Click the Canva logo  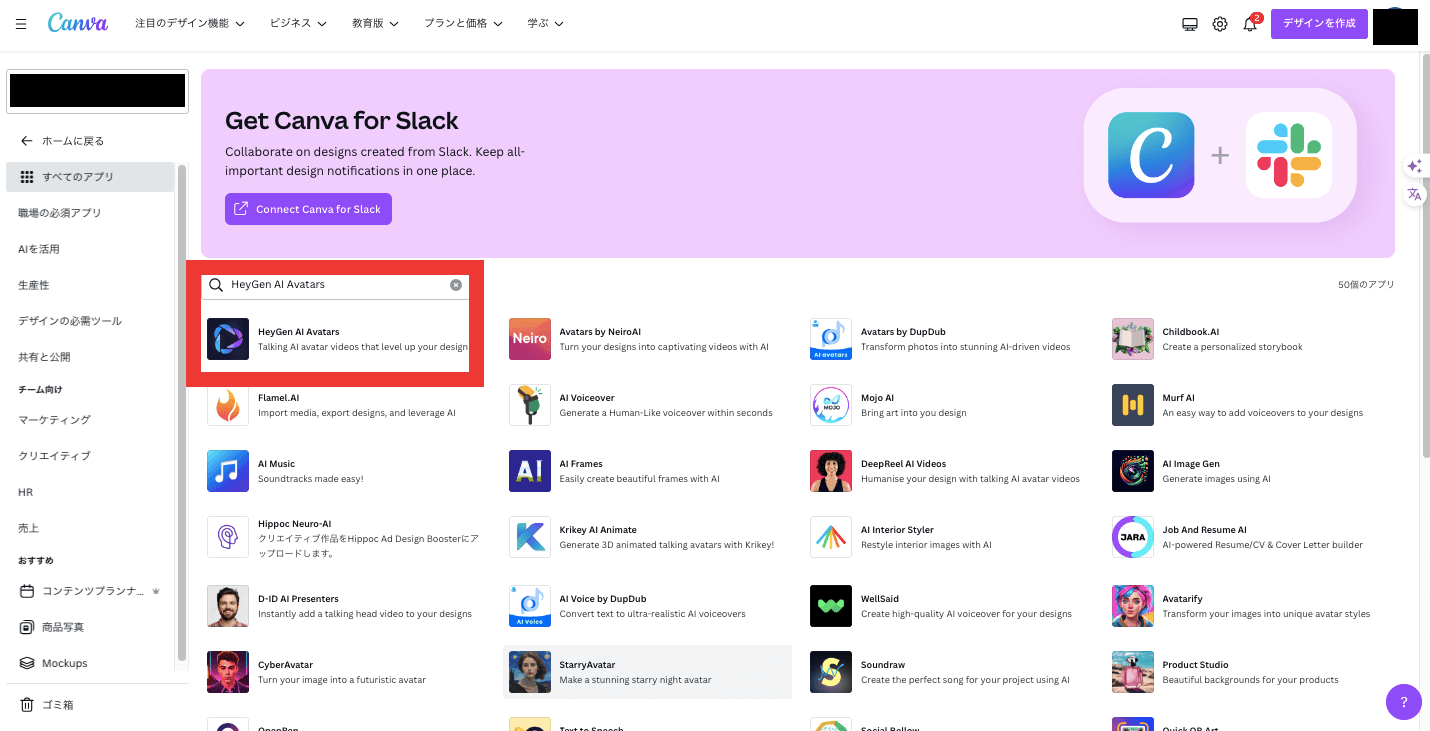pos(78,23)
